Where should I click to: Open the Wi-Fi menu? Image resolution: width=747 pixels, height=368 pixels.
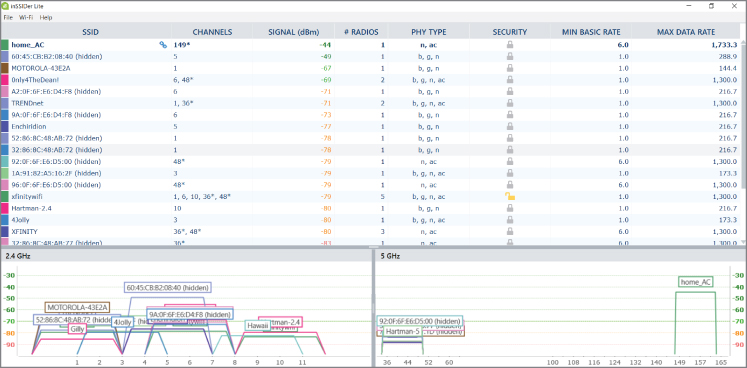pos(26,17)
